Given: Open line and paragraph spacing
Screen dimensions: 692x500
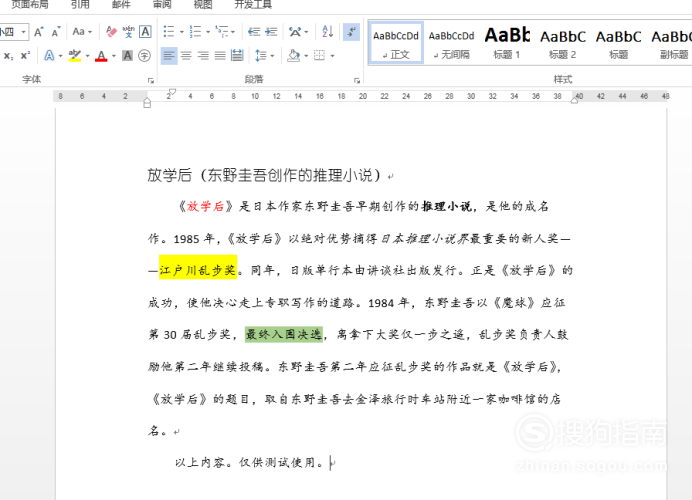Looking at the screenshot, I should coord(261,56).
